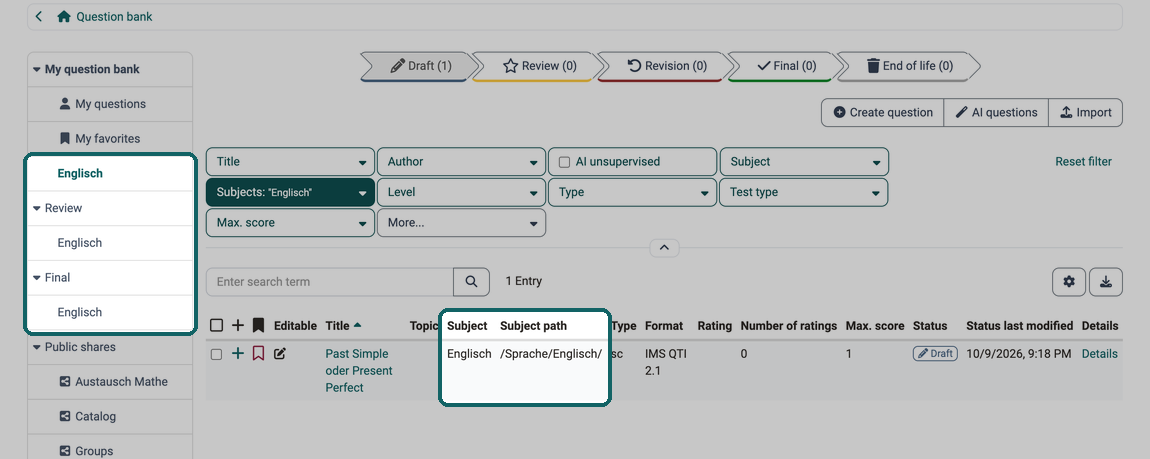Open table settings gear button
This screenshot has width=1150, height=459.
pyautogui.click(x=1069, y=282)
